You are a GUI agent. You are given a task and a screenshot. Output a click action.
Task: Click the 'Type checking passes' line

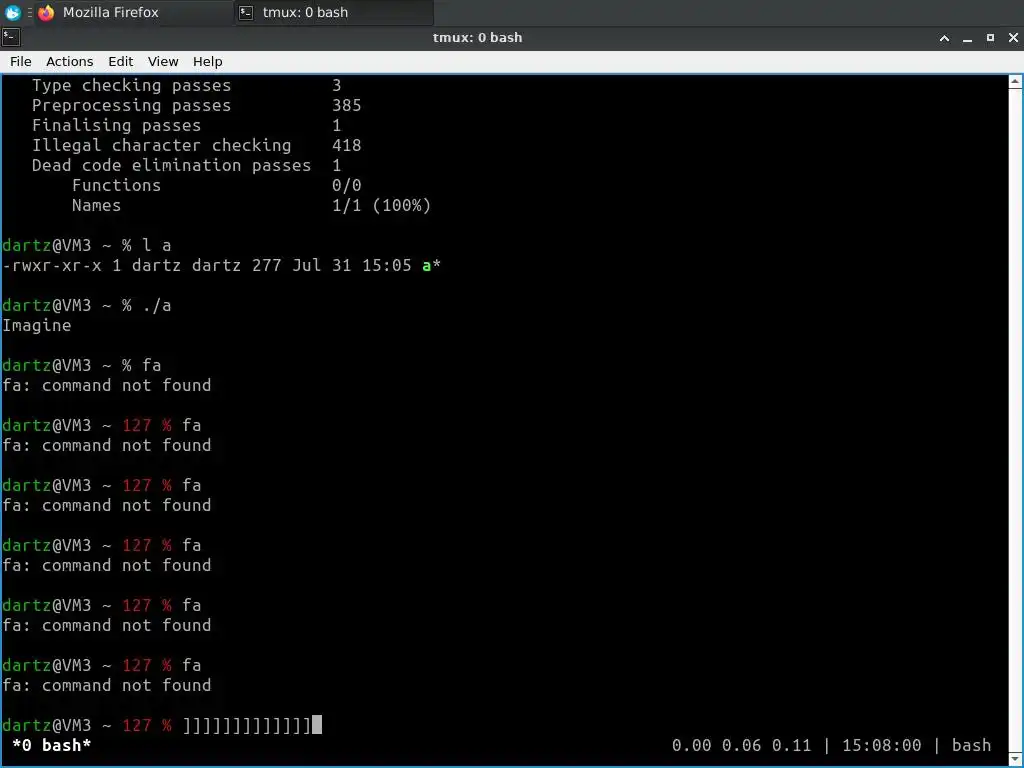[186, 85]
